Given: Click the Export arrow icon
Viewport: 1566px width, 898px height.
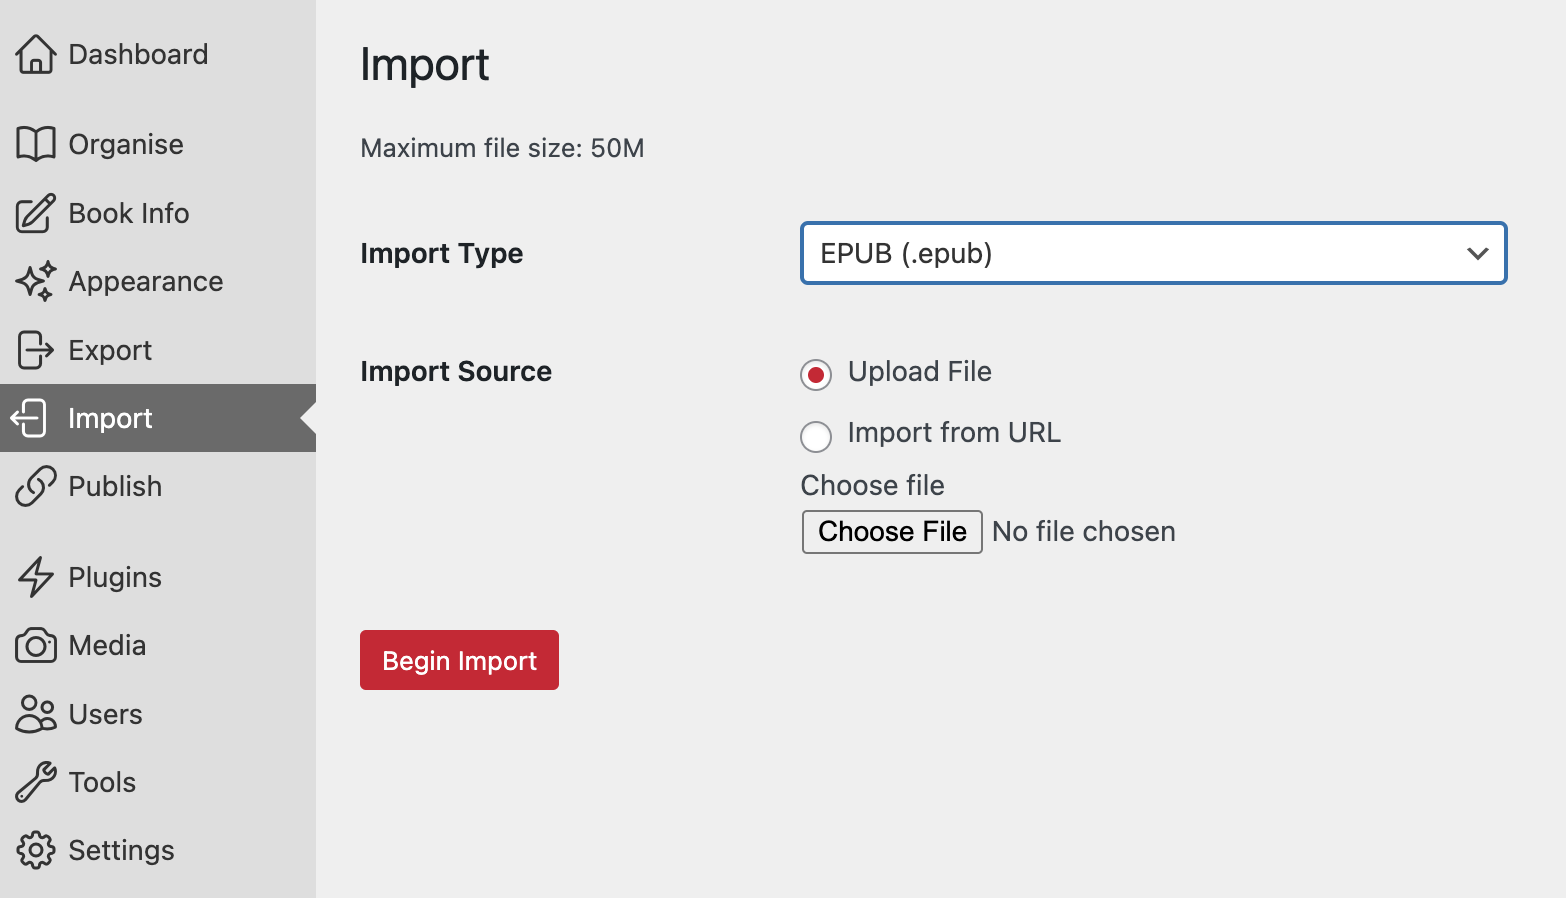Looking at the screenshot, I should point(36,350).
